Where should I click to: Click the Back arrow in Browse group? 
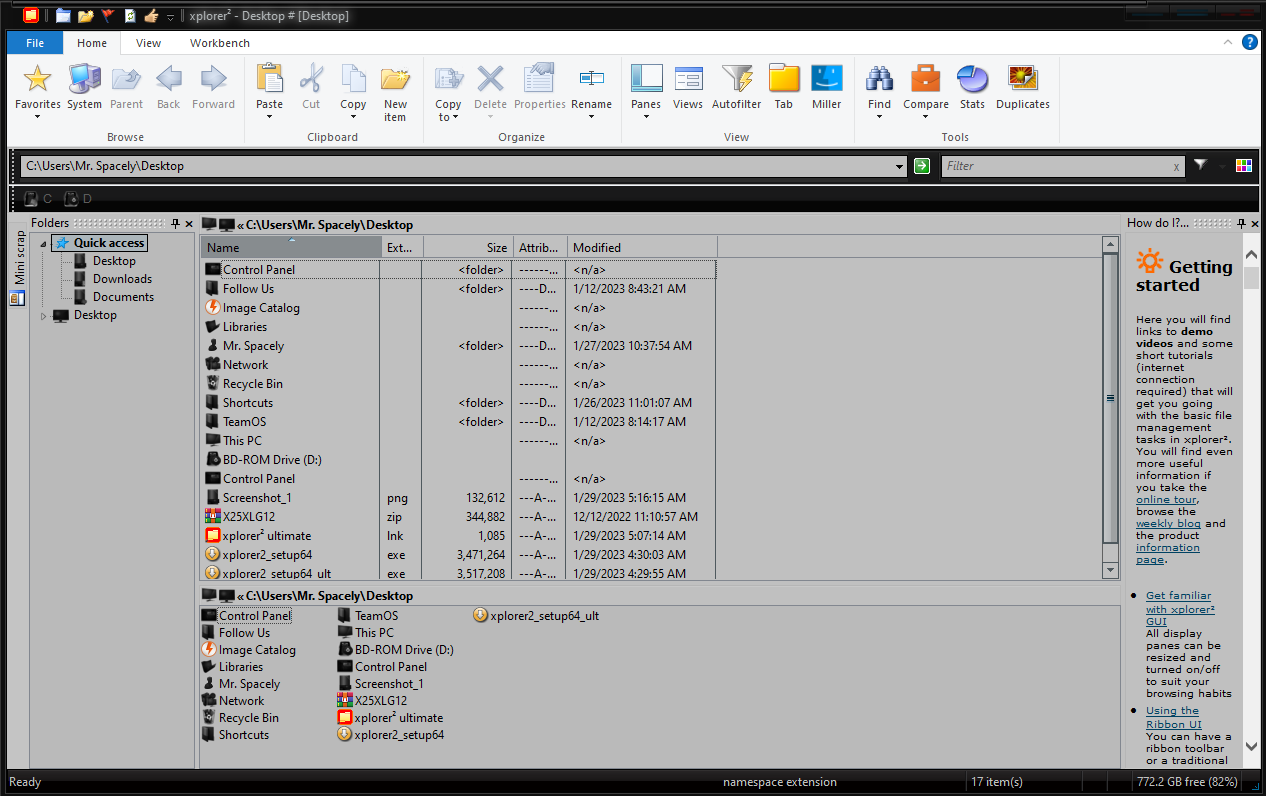point(168,86)
